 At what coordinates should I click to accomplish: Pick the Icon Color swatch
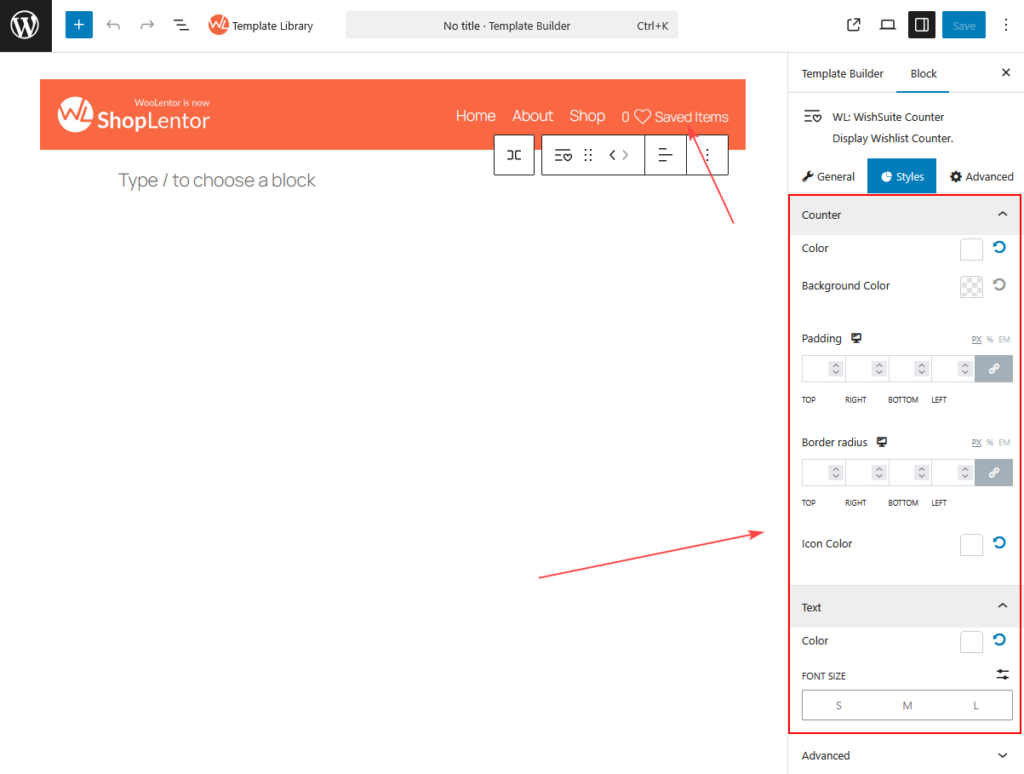[x=971, y=545]
